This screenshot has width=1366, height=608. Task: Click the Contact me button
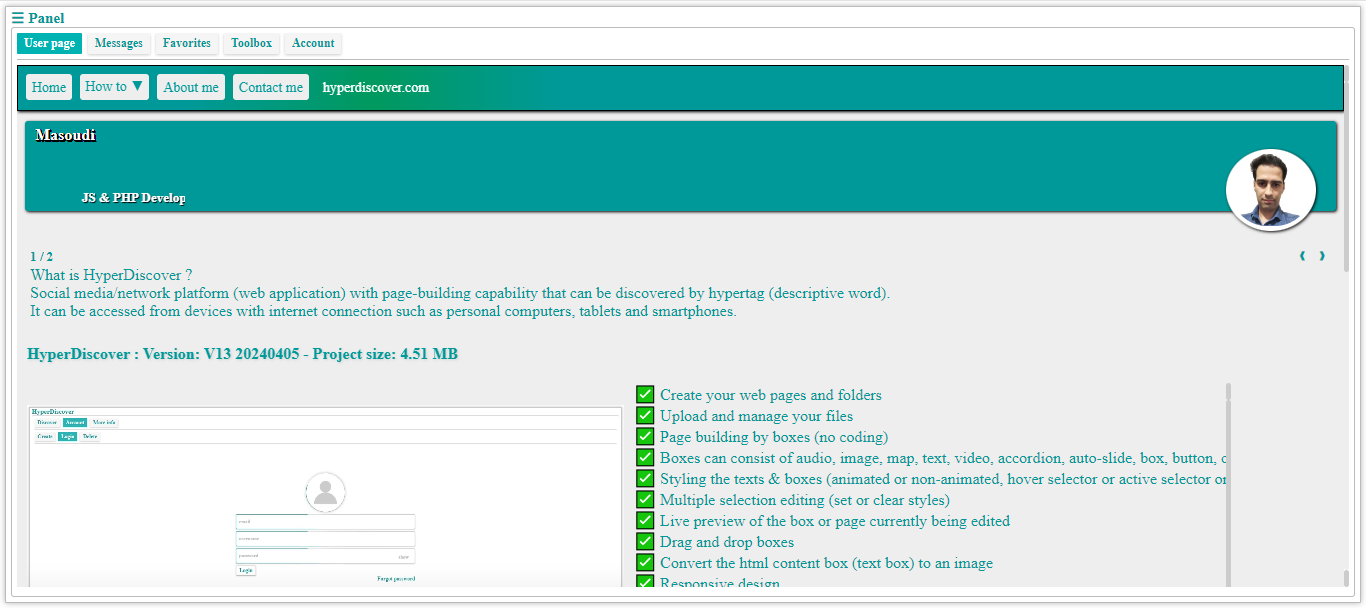271,87
